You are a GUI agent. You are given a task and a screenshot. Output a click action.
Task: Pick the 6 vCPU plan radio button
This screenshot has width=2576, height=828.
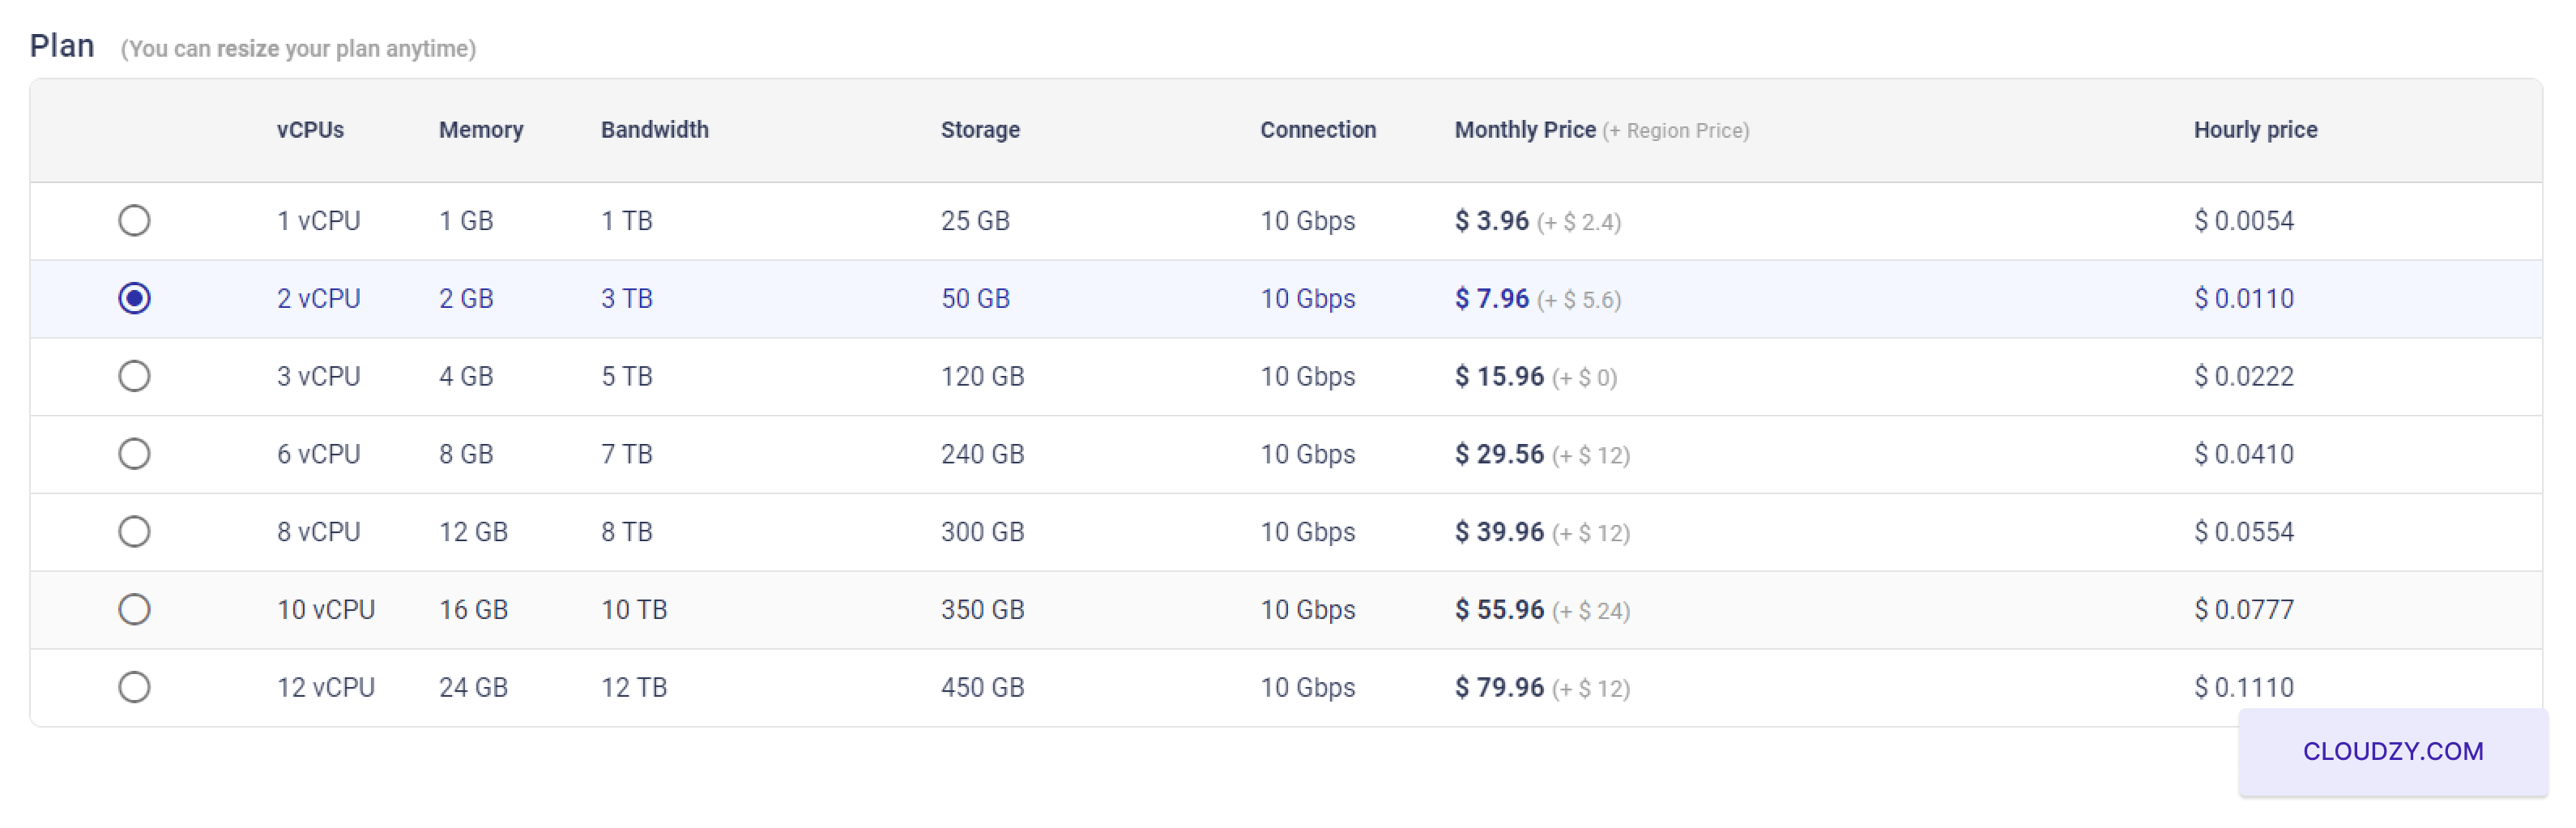click(134, 454)
